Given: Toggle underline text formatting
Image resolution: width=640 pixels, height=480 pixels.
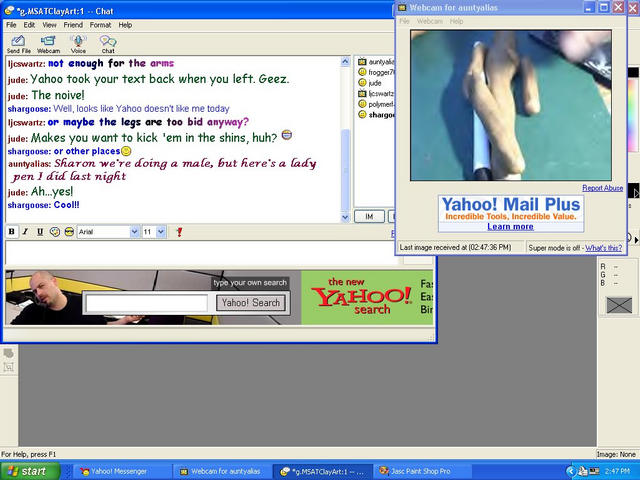Looking at the screenshot, I should coord(40,232).
